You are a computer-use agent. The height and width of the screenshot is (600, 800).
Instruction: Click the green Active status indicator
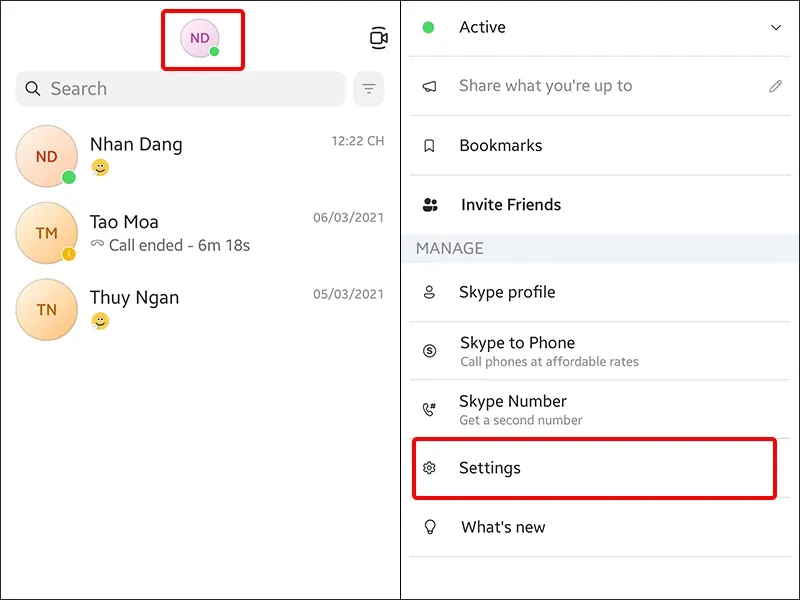(x=429, y=27)
